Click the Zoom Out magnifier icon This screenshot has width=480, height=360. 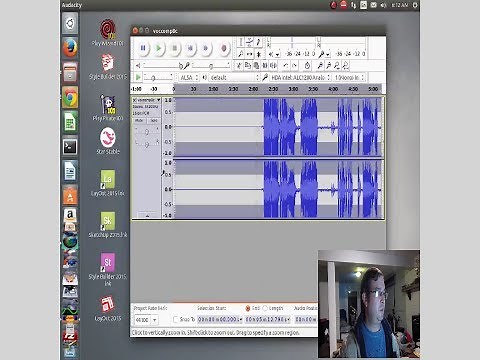pos(329,65)
